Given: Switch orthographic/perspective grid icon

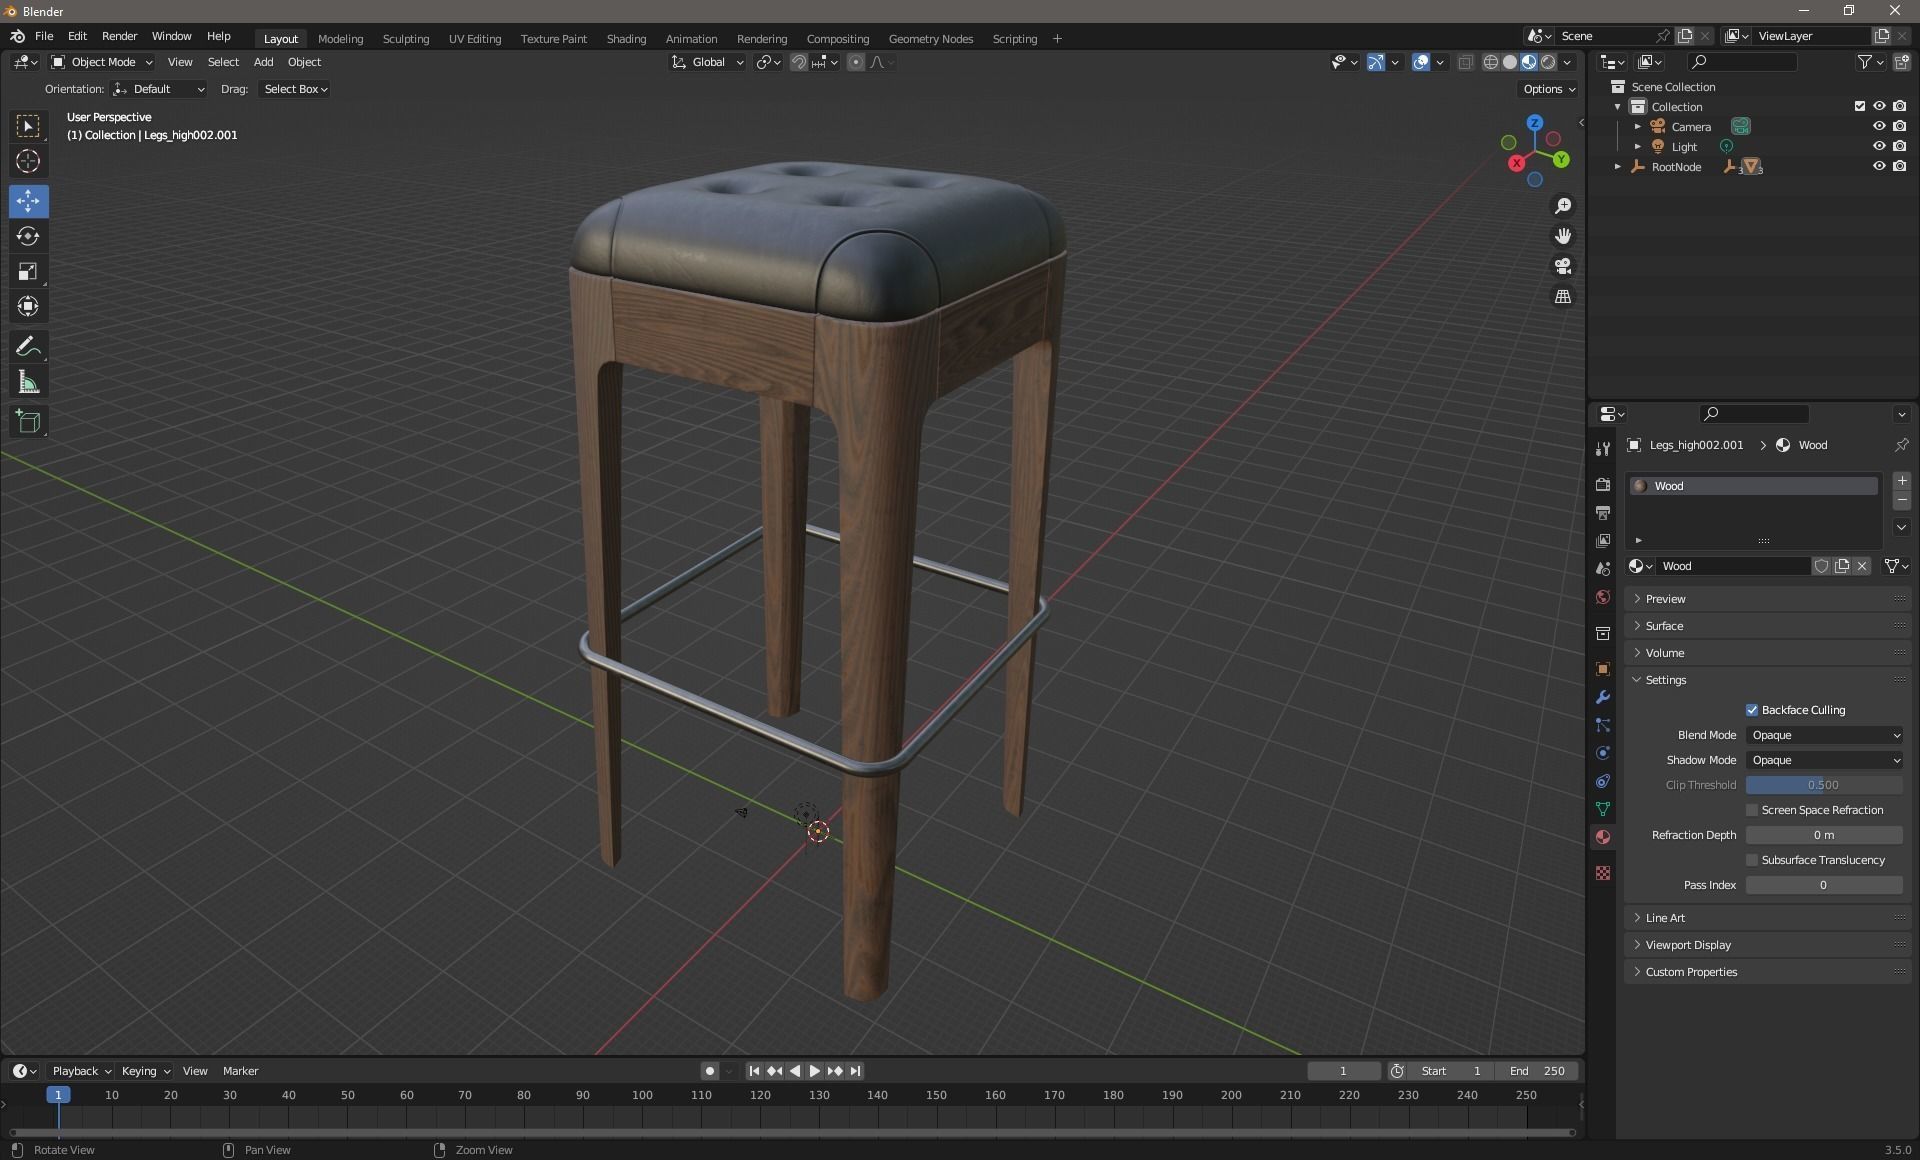Looking at the screenshot, I should click(x=1562, y=296).
